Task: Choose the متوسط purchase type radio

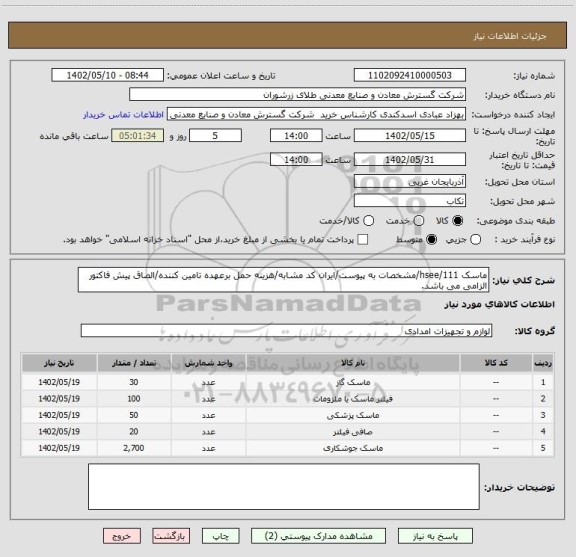Action: pyautogui.click(x=431, y=240)
